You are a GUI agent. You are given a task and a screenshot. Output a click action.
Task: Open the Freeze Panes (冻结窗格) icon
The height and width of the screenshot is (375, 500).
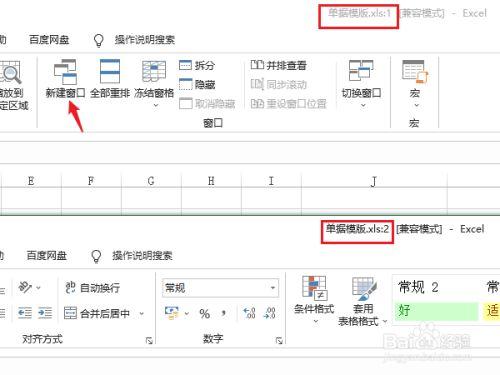point(154,71)
